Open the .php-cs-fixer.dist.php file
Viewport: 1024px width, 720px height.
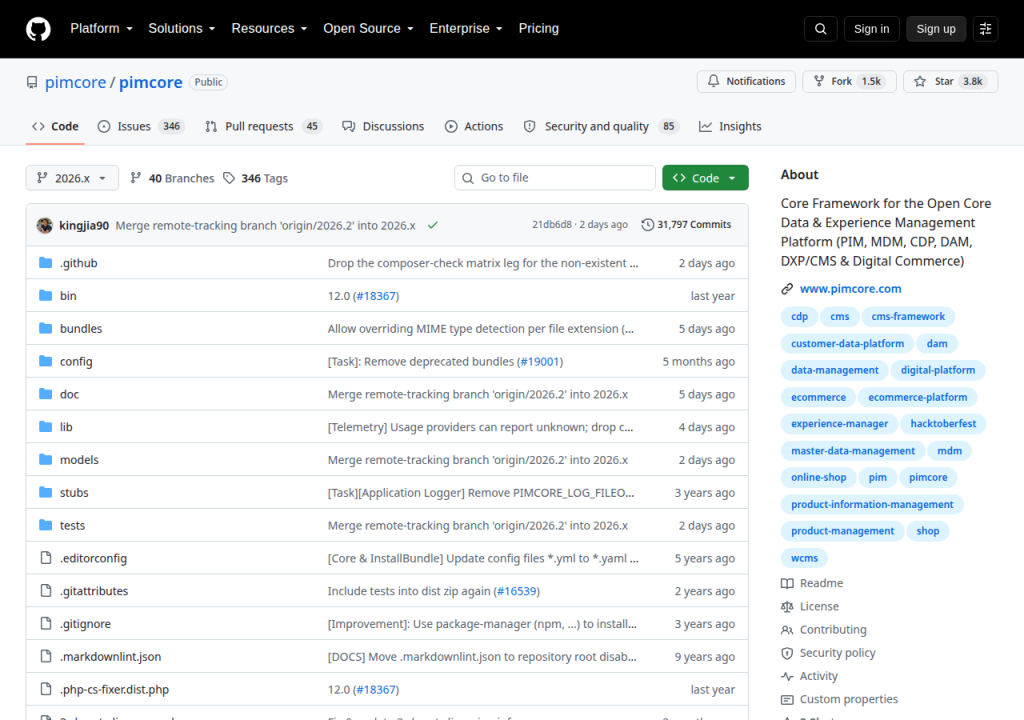click(114, 689)
